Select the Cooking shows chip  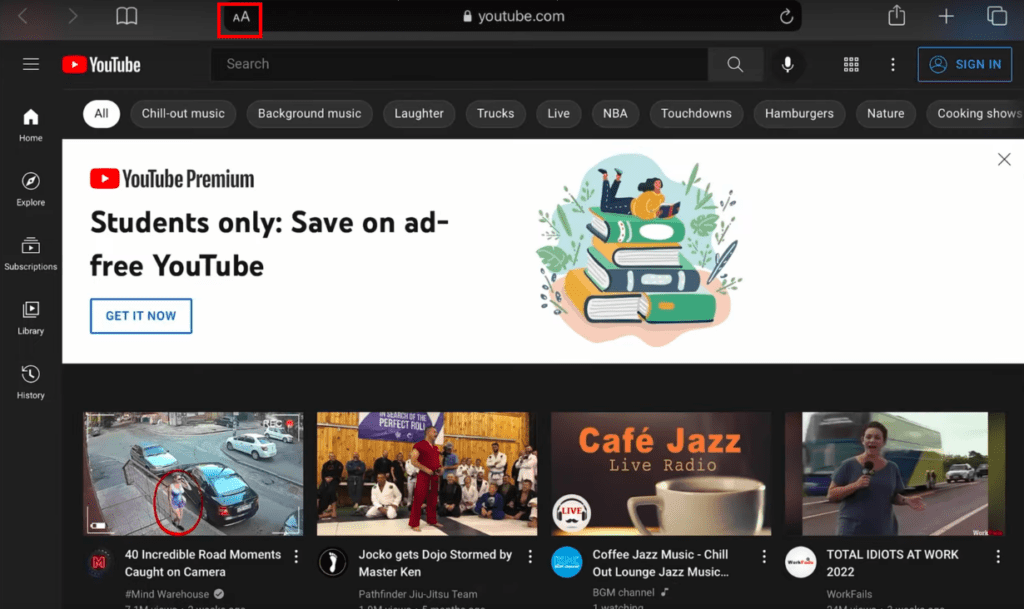point(977,114)
